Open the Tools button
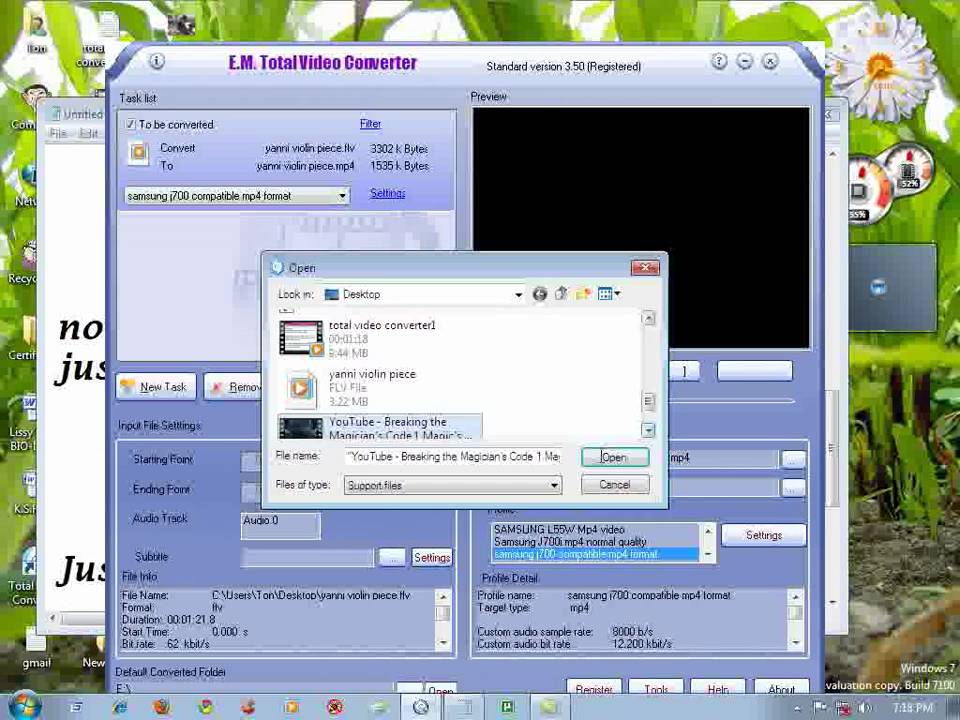The height and width of the screenshot is (720, 960). click(x=656, y=689)
